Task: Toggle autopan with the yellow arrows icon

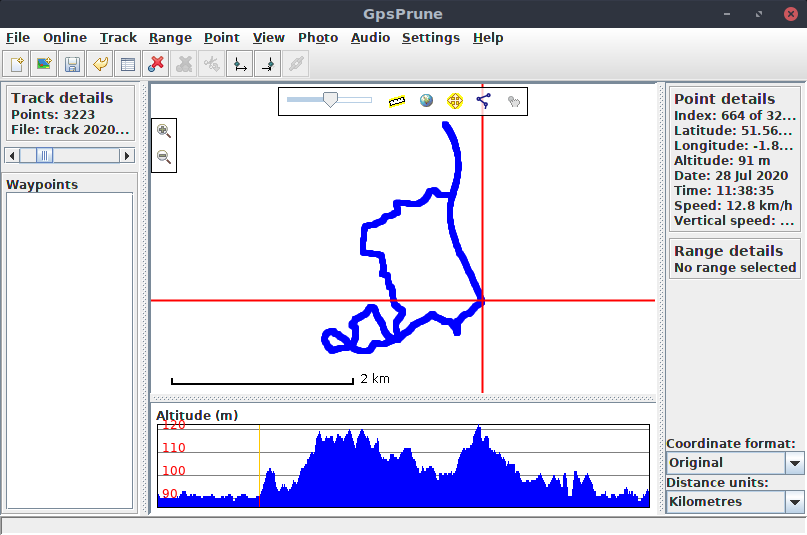Action: coord(455,101)
